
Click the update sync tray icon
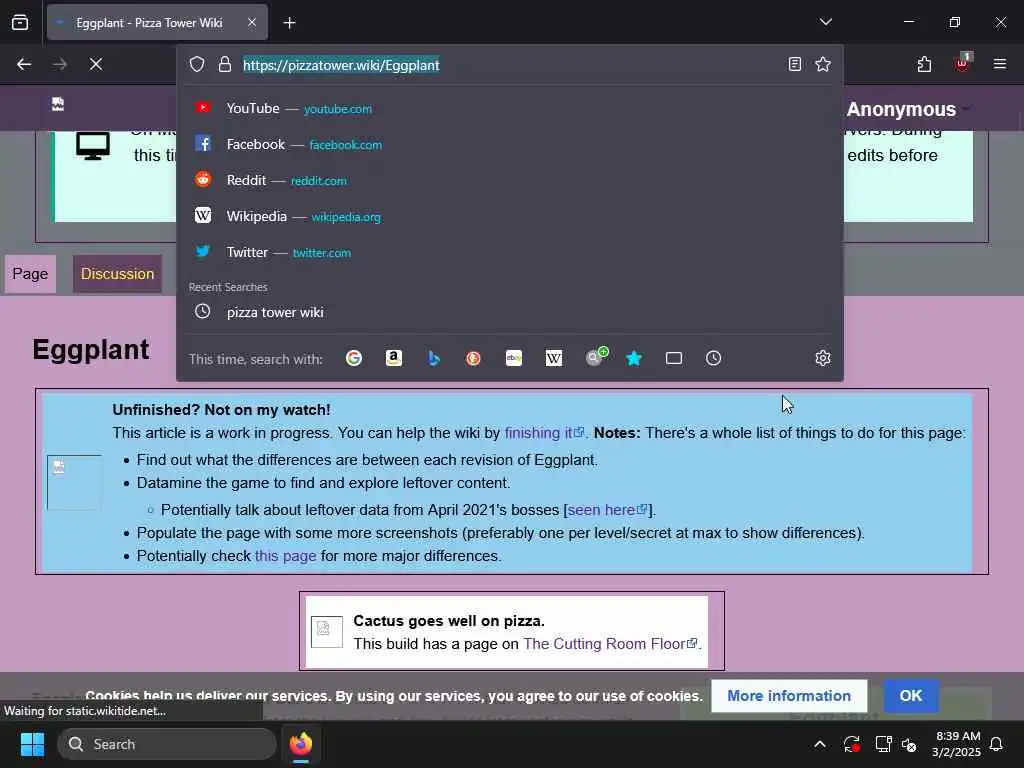852,744
